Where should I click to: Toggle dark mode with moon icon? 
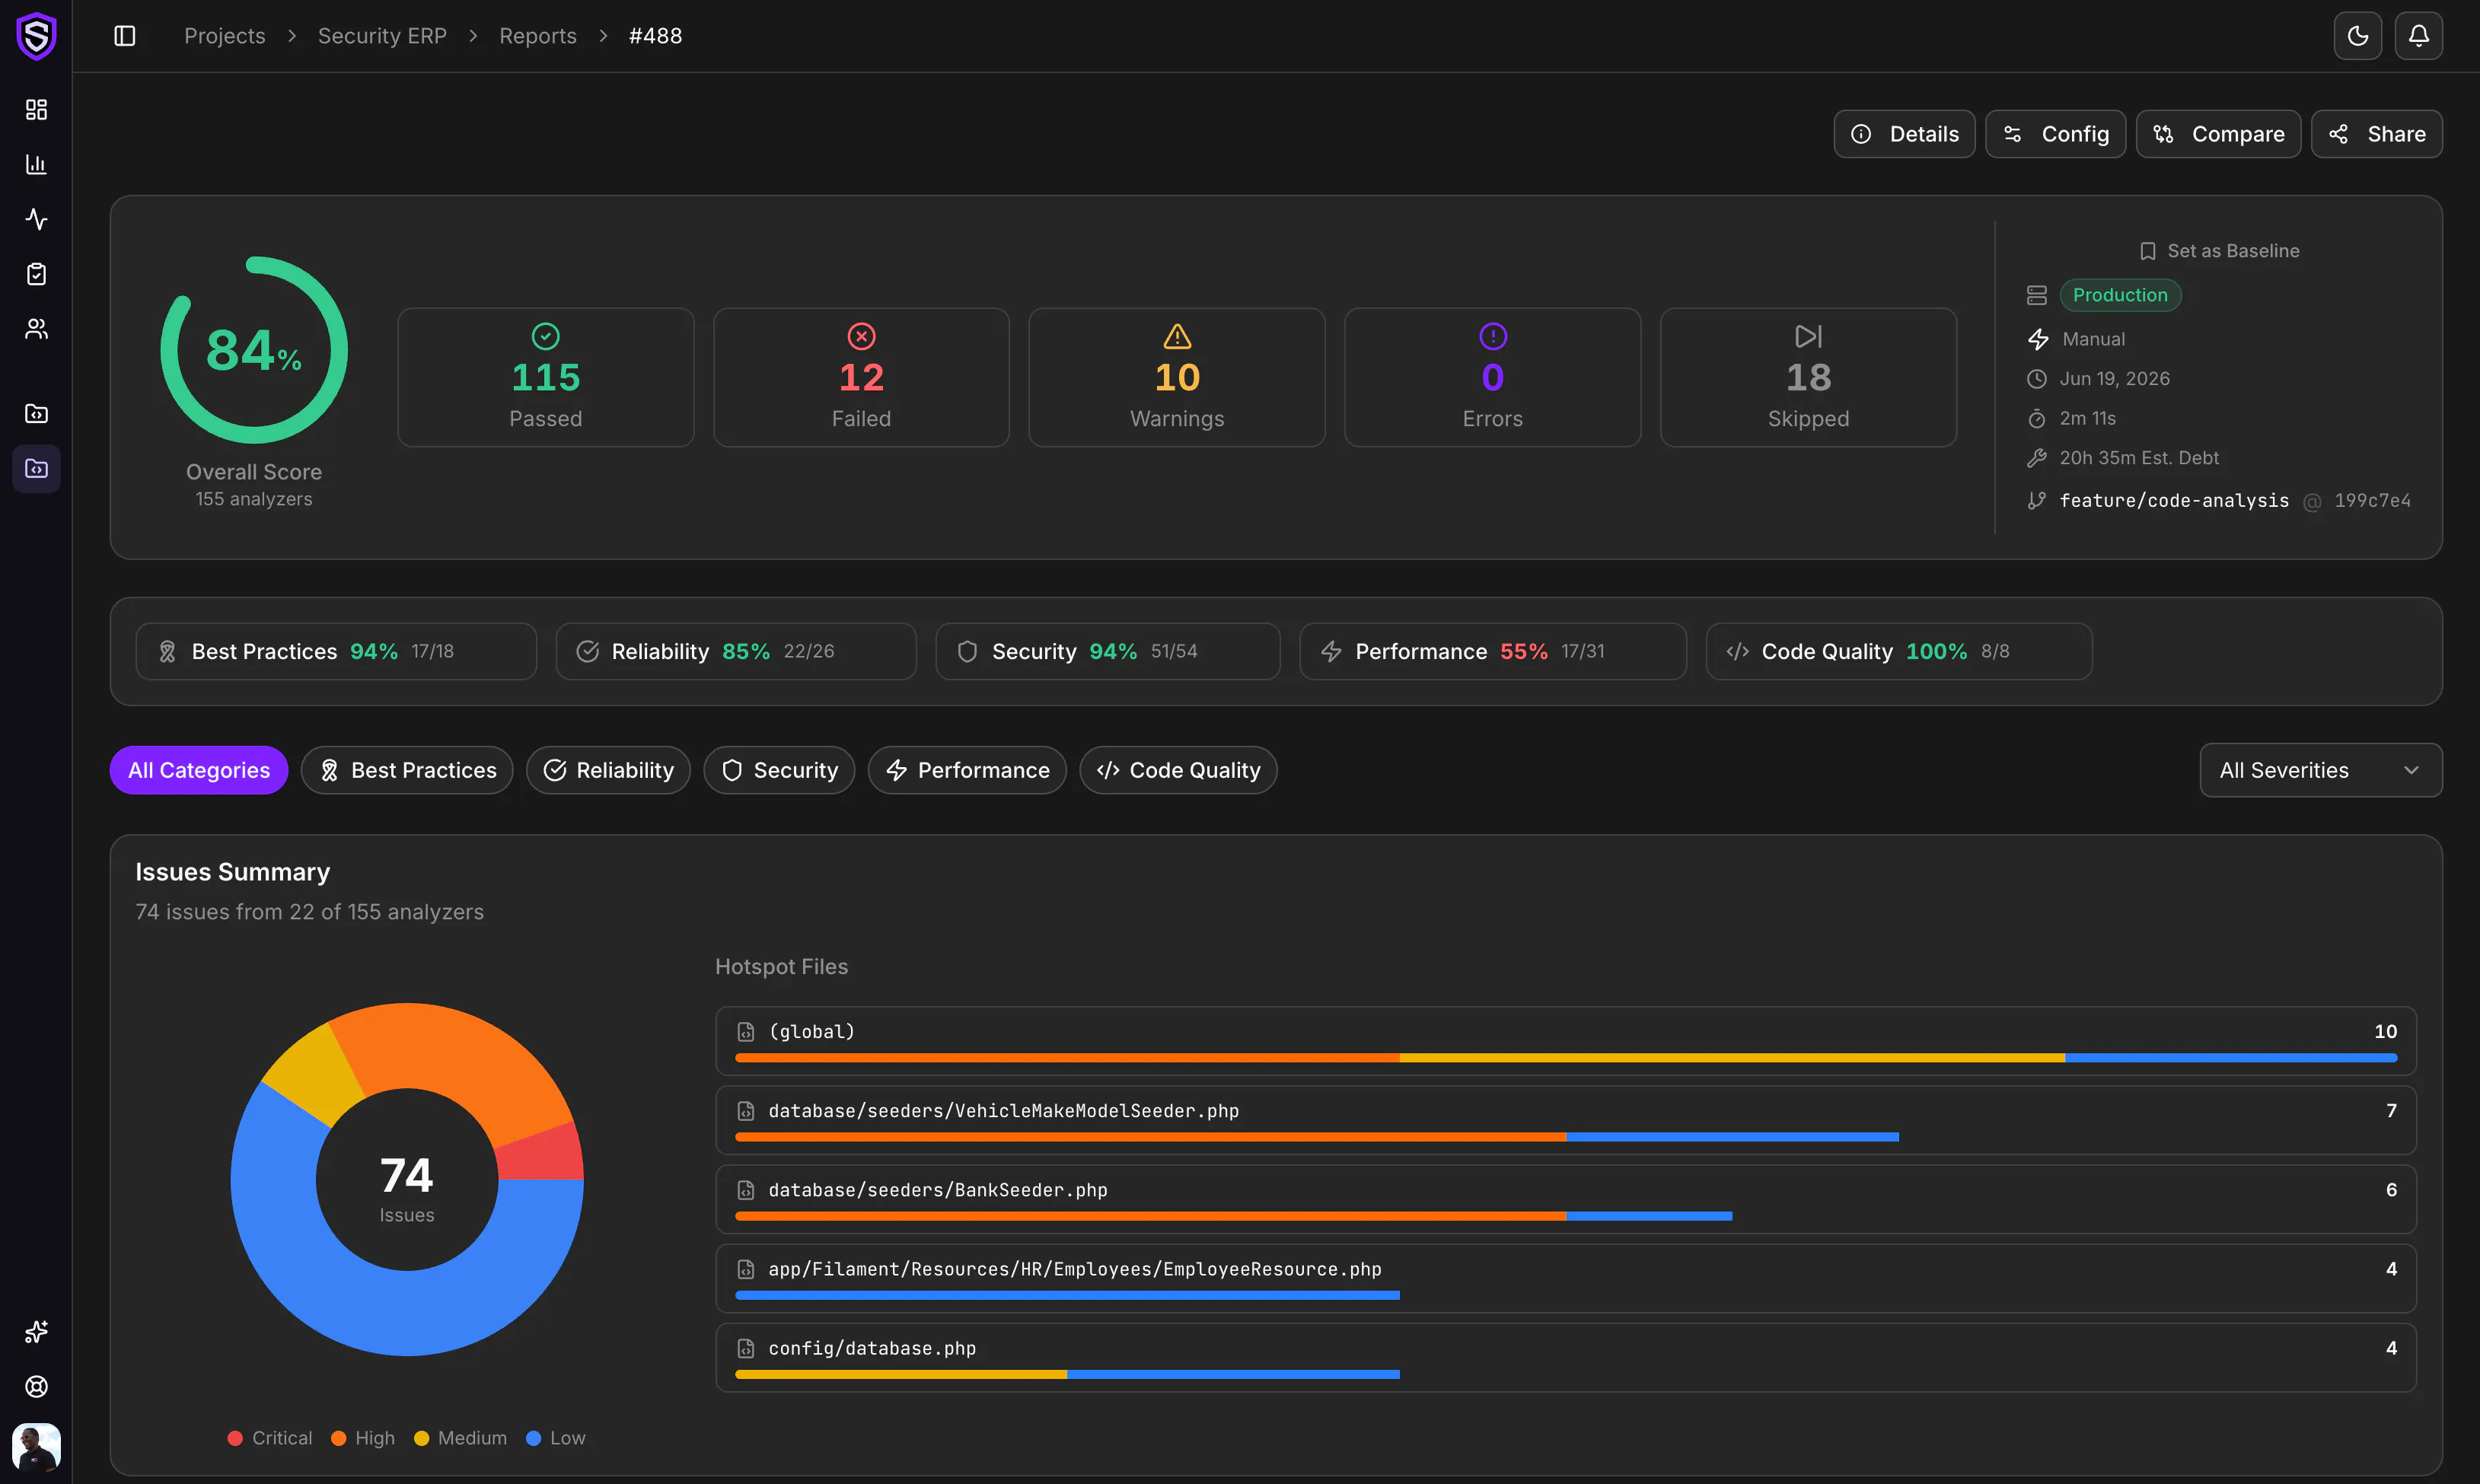[x=2357, y=36]
